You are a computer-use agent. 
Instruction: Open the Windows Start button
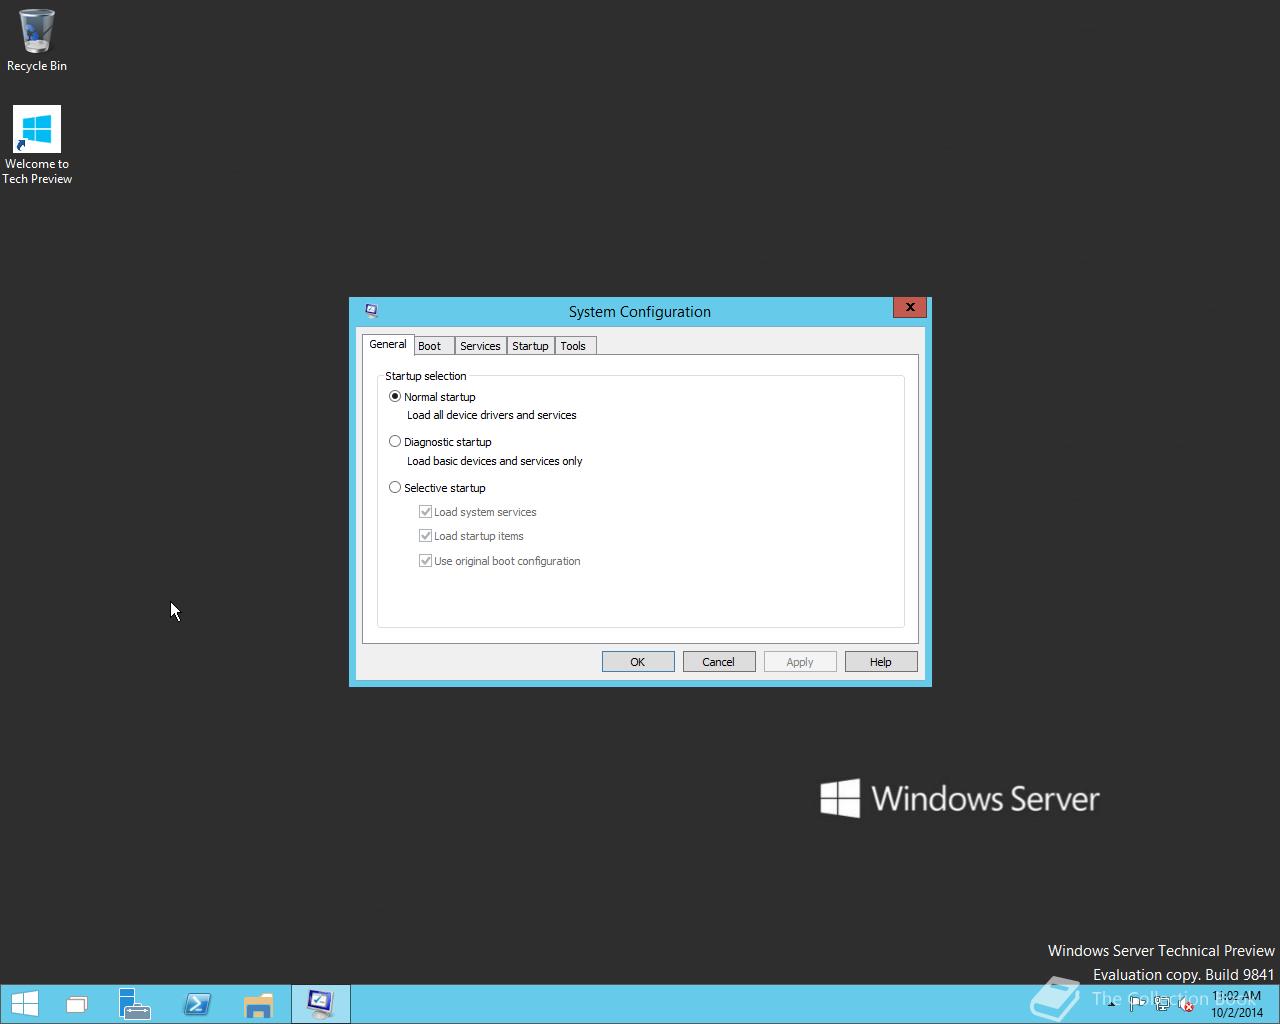click(x=24, y=1004)
